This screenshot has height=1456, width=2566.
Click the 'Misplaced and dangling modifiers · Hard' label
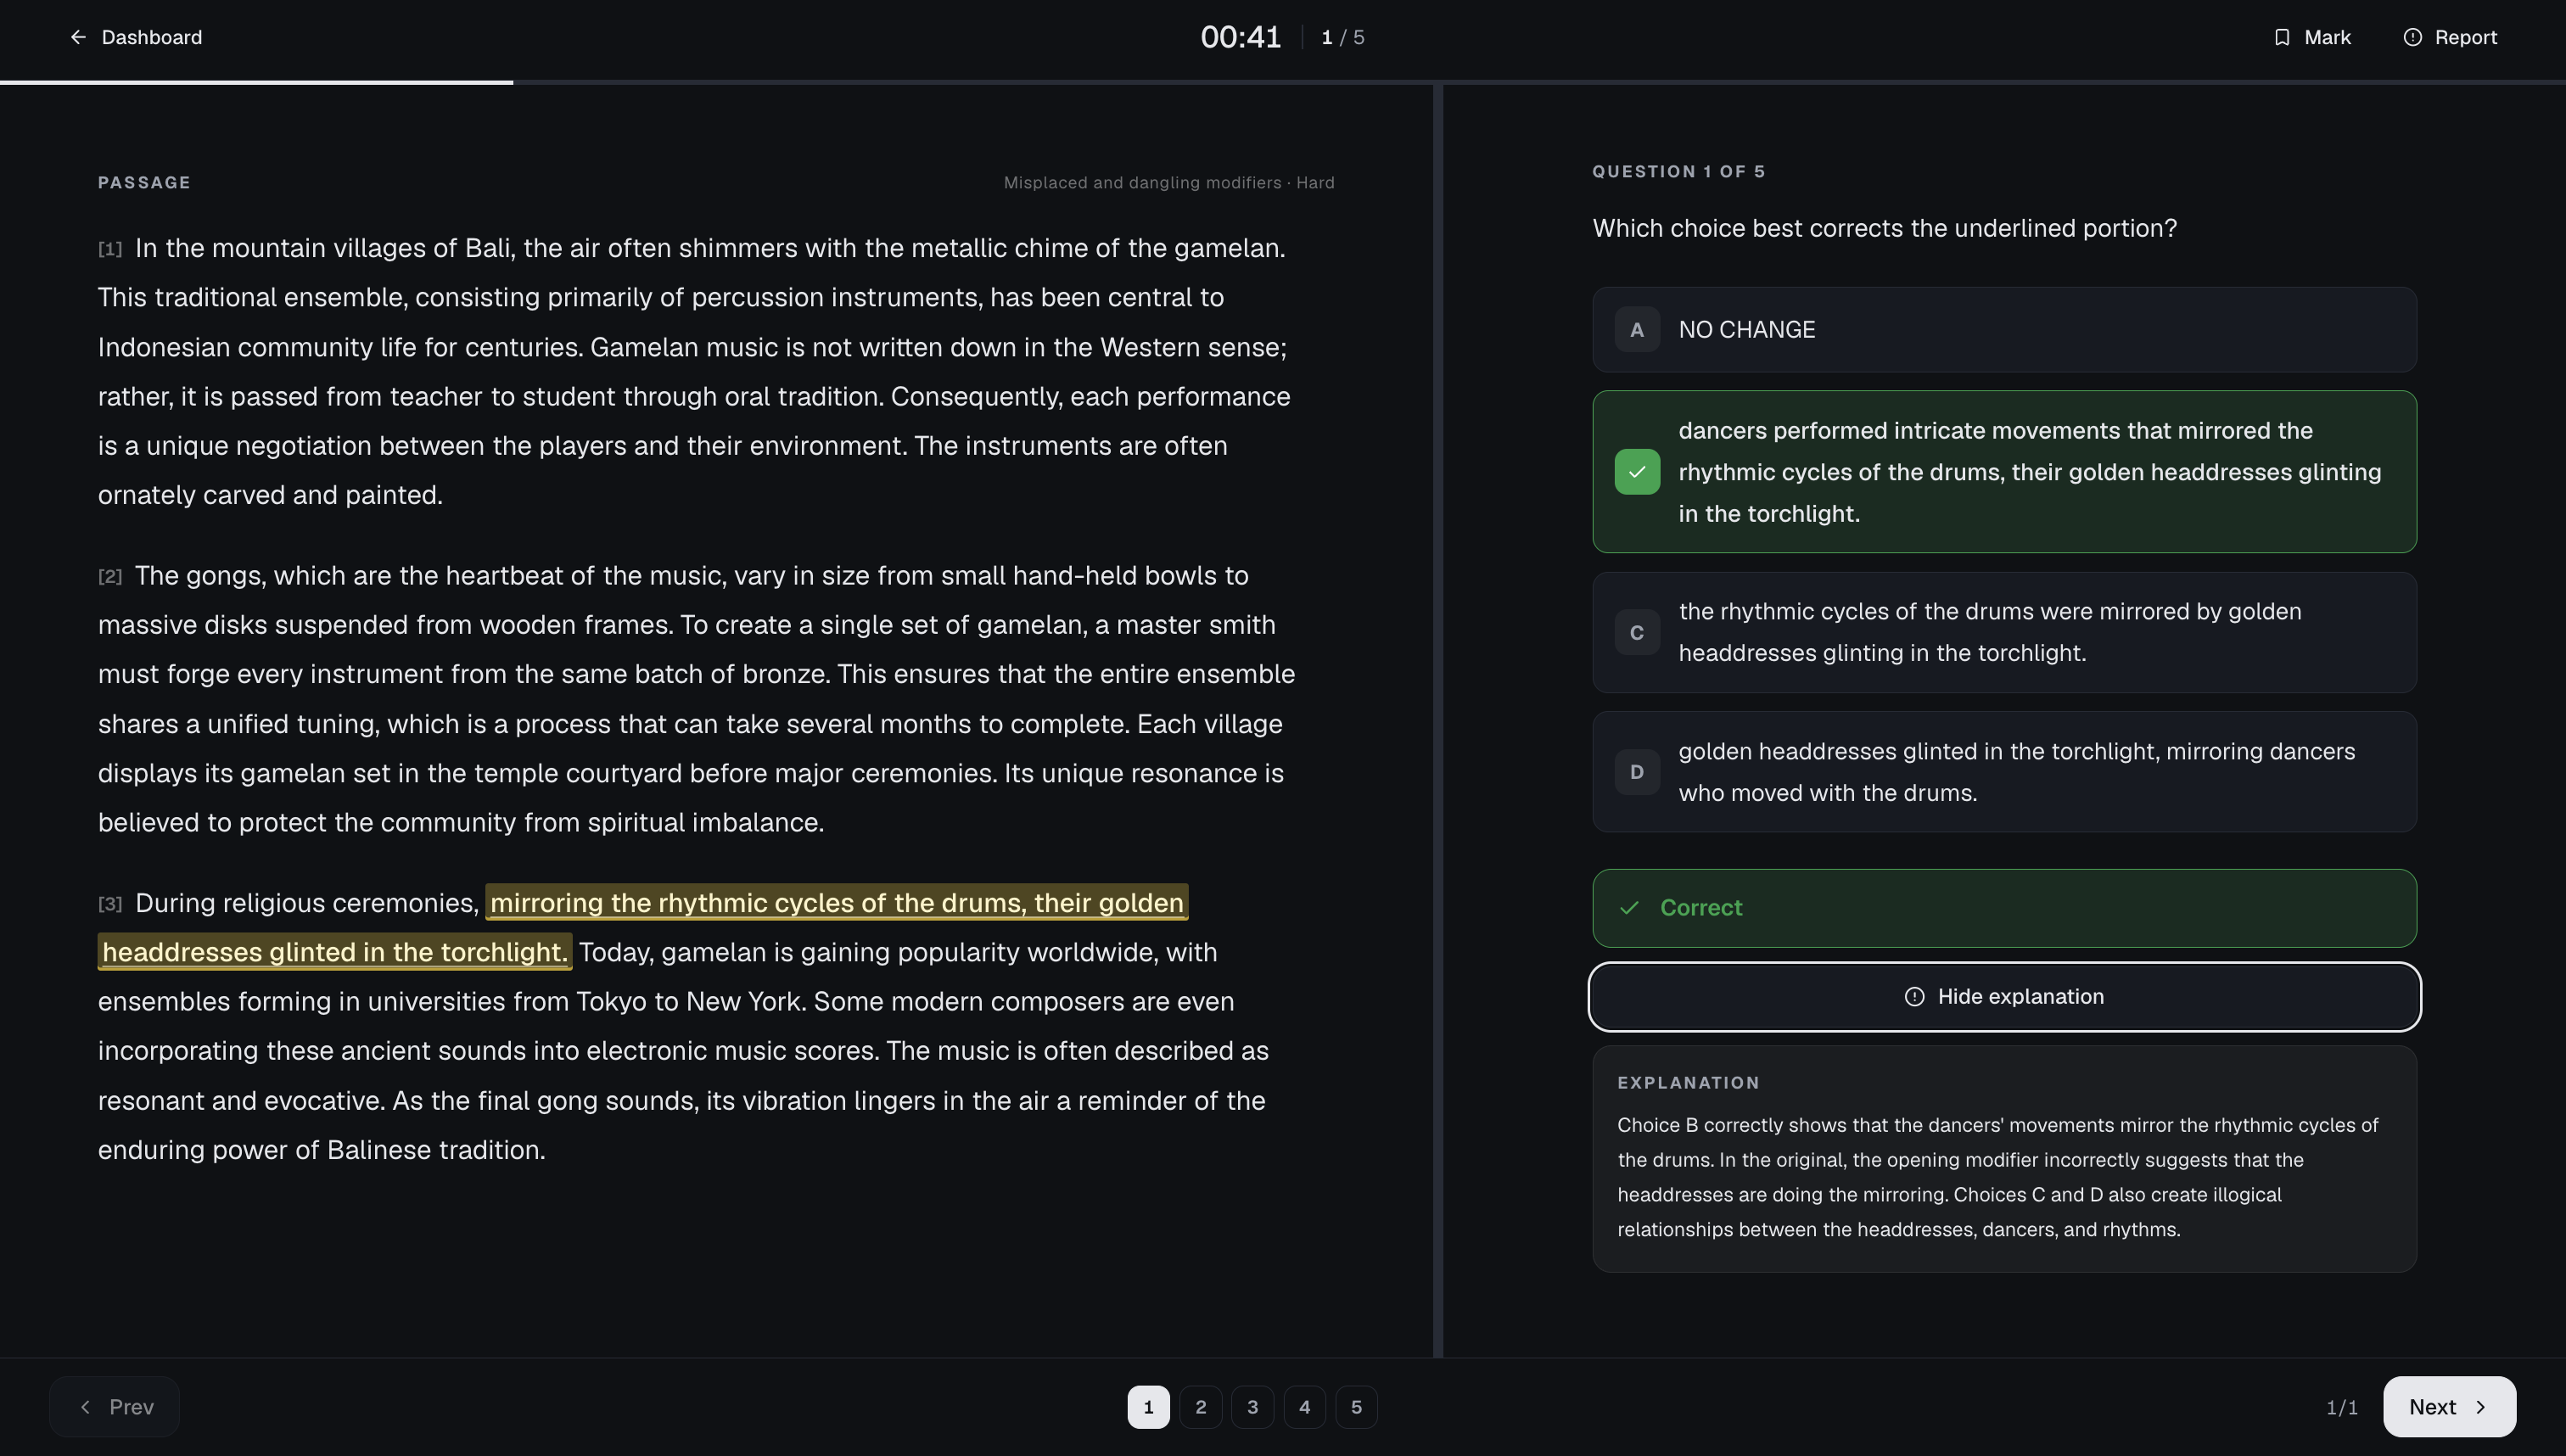[1168, 182]
